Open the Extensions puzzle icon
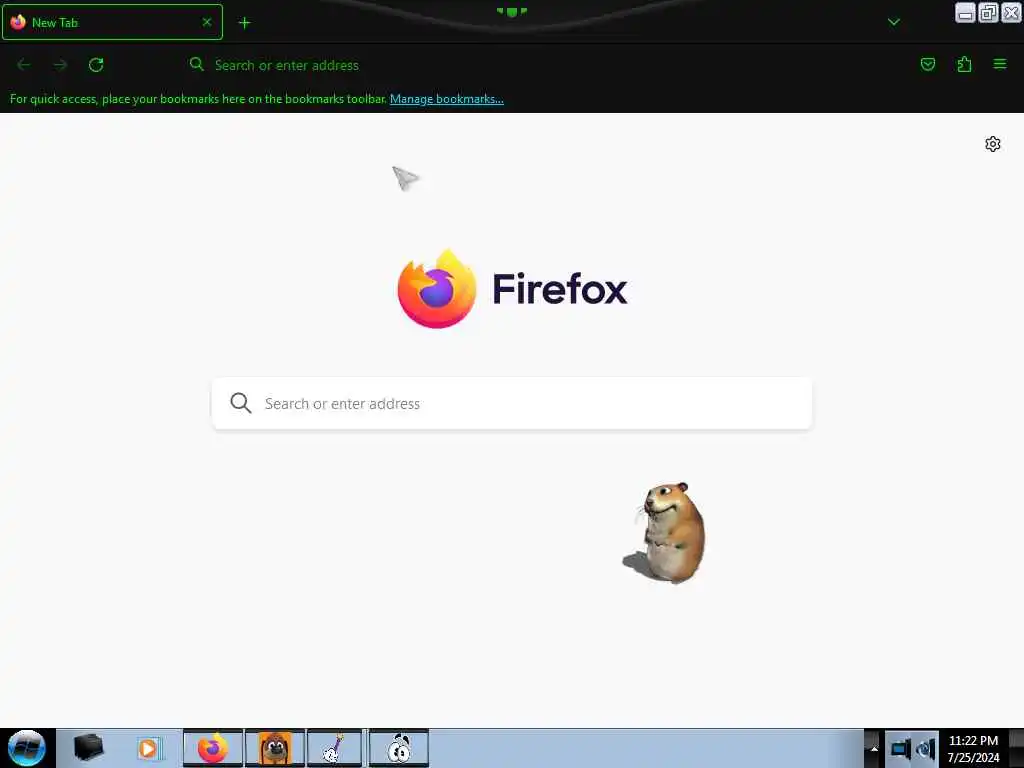Viewport: 1024px width, 768px height. [x=964, y=64]
